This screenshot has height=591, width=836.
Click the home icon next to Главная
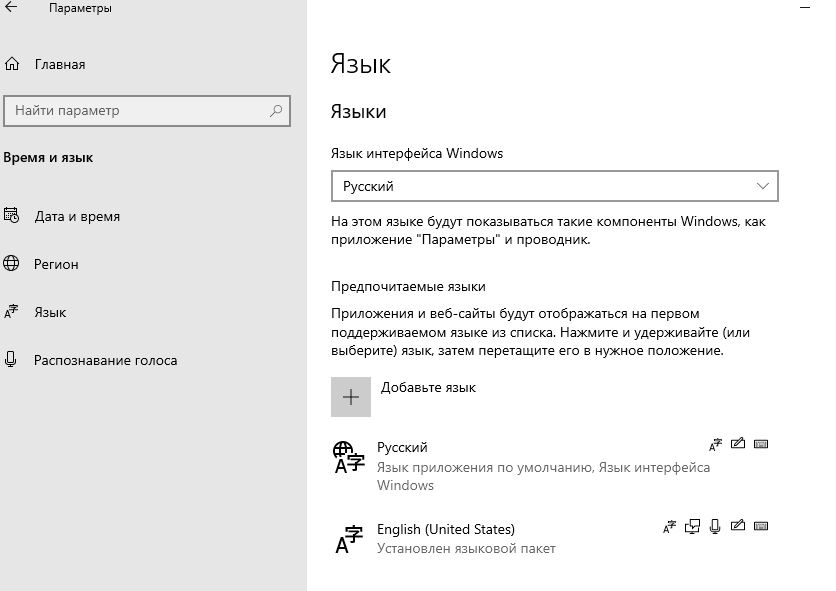coord(12,65)
